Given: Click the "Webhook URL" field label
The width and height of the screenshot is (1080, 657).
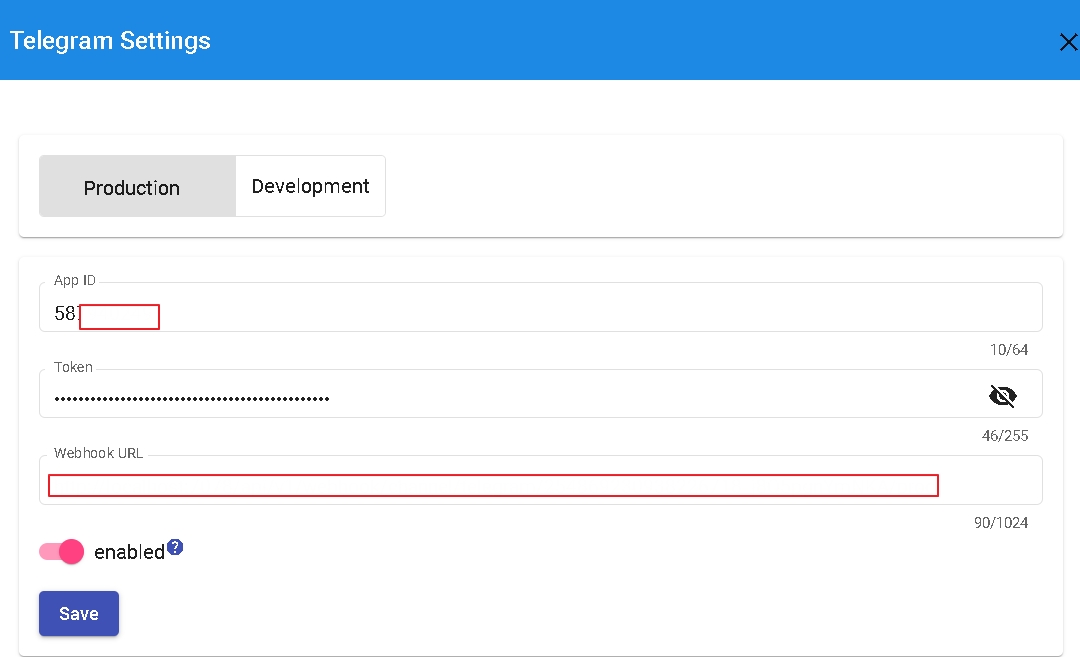Looking at the screenshot, I should pyautogui.click(x=98, y=453).
